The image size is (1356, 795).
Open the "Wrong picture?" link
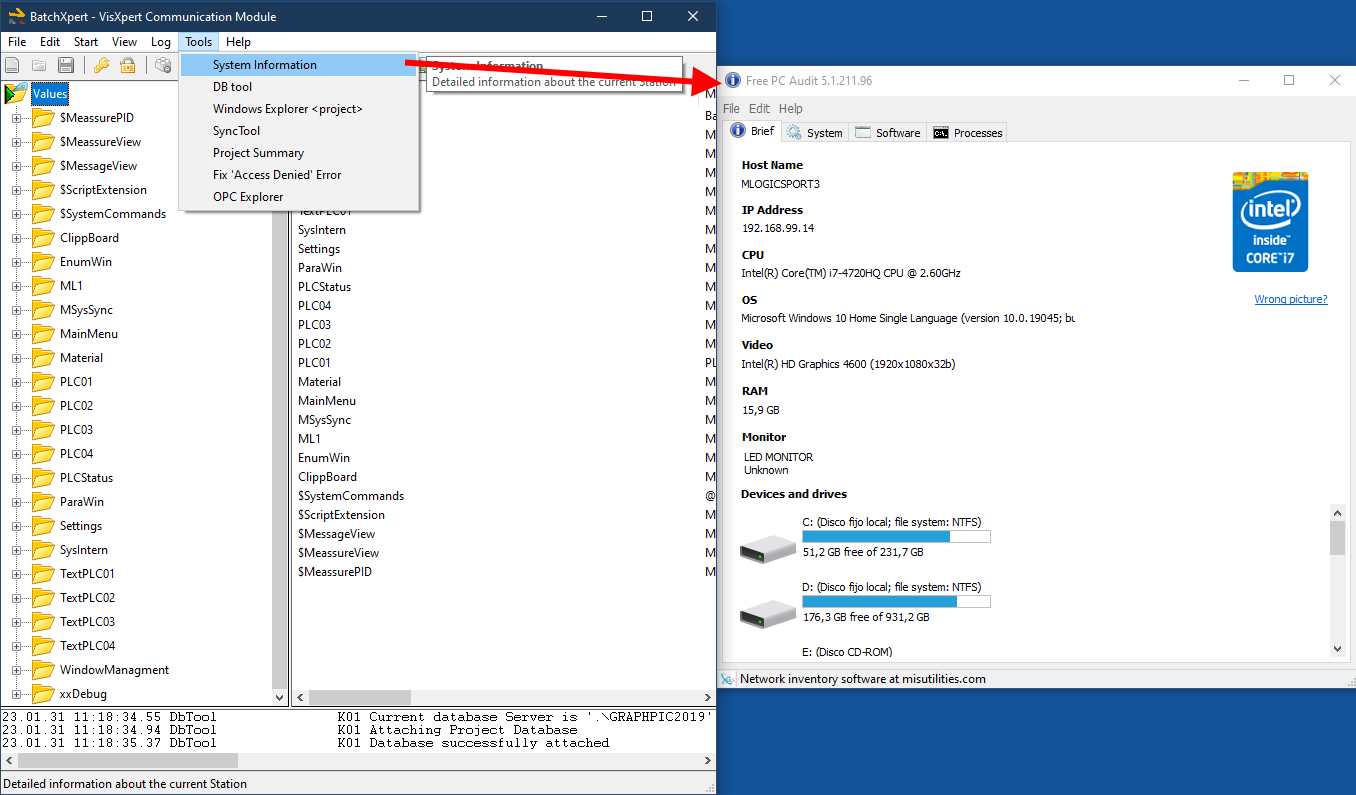point(1290,299)
